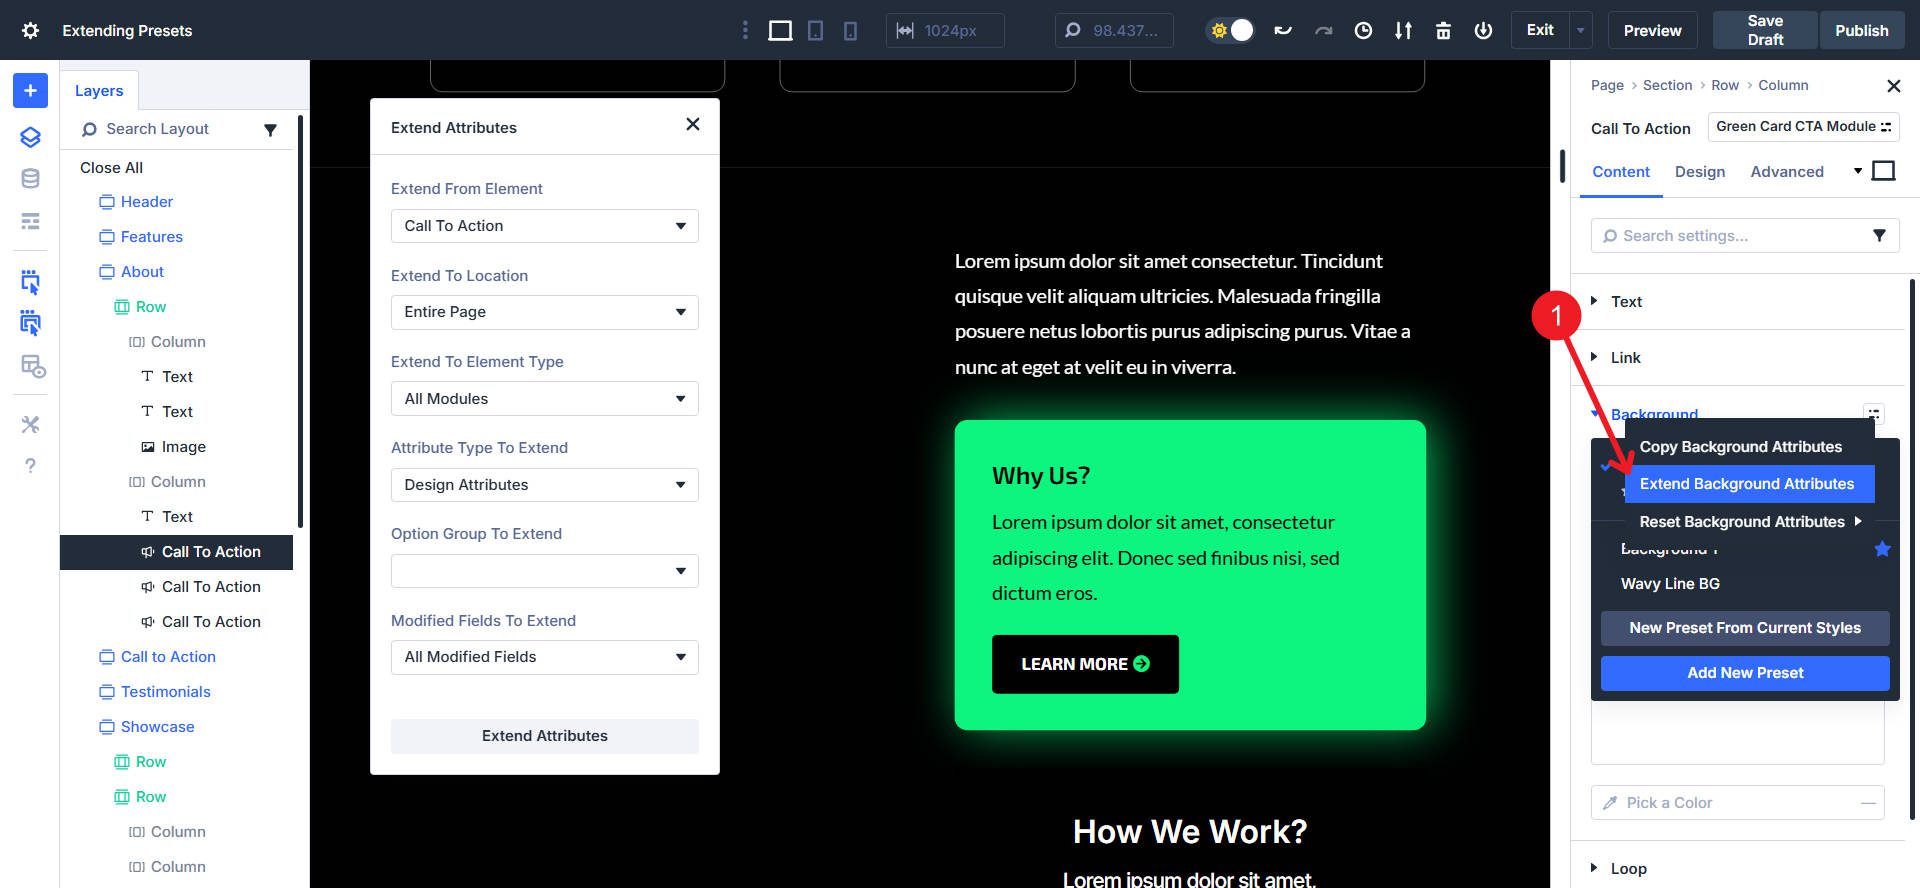This screenshot has width=1920, height=888.
Task: Click the trash icon in top toolbar
Action: pyautogui.click(x=1443, y=30)
